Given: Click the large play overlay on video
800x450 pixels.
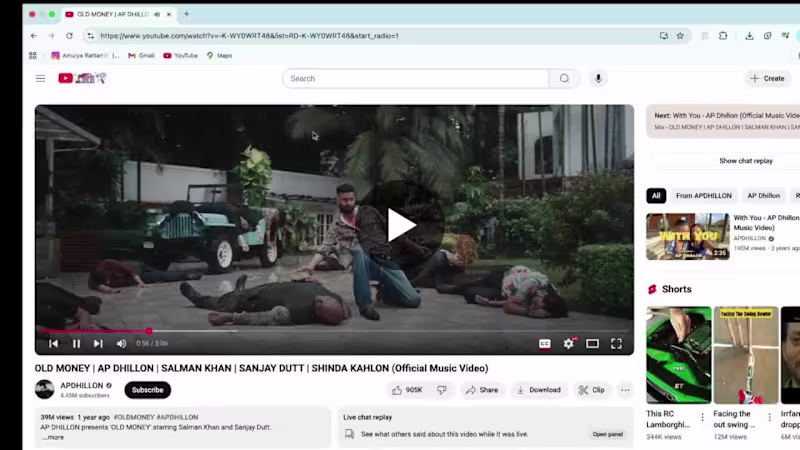Looking at the screenshot, I should pyautogui.click(x=402, y=225).
